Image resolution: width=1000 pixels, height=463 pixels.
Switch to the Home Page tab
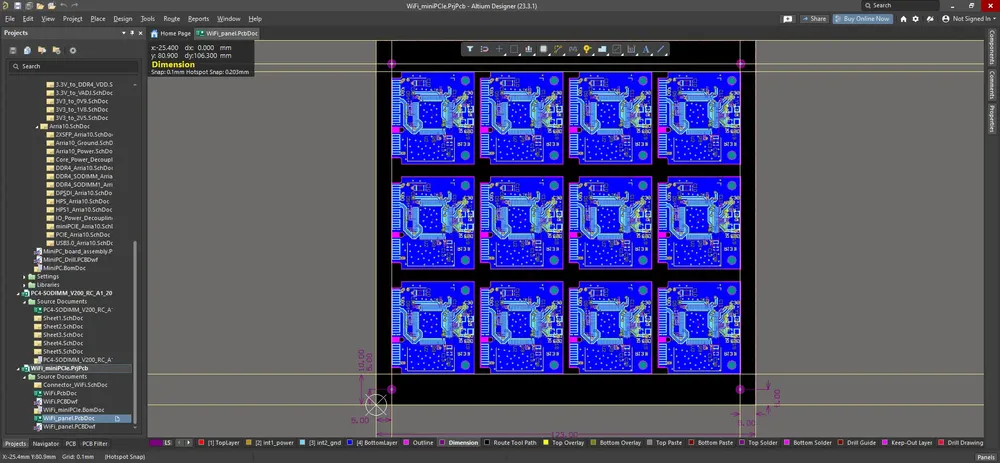click(170, 33)
